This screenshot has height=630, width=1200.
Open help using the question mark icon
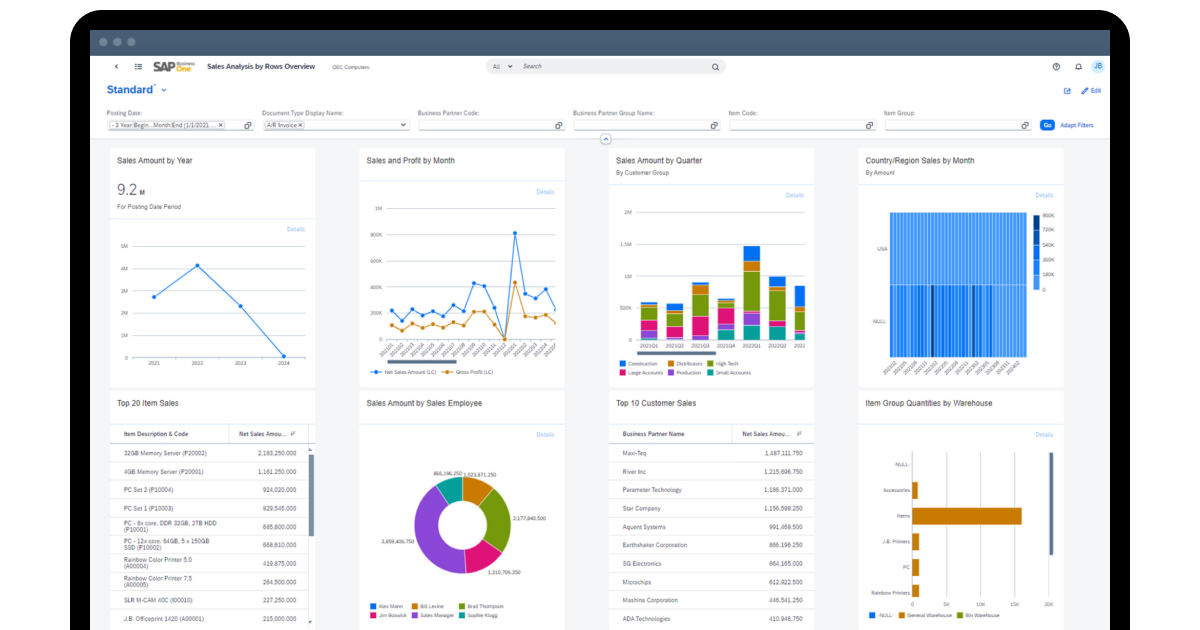click(1055, 66)
